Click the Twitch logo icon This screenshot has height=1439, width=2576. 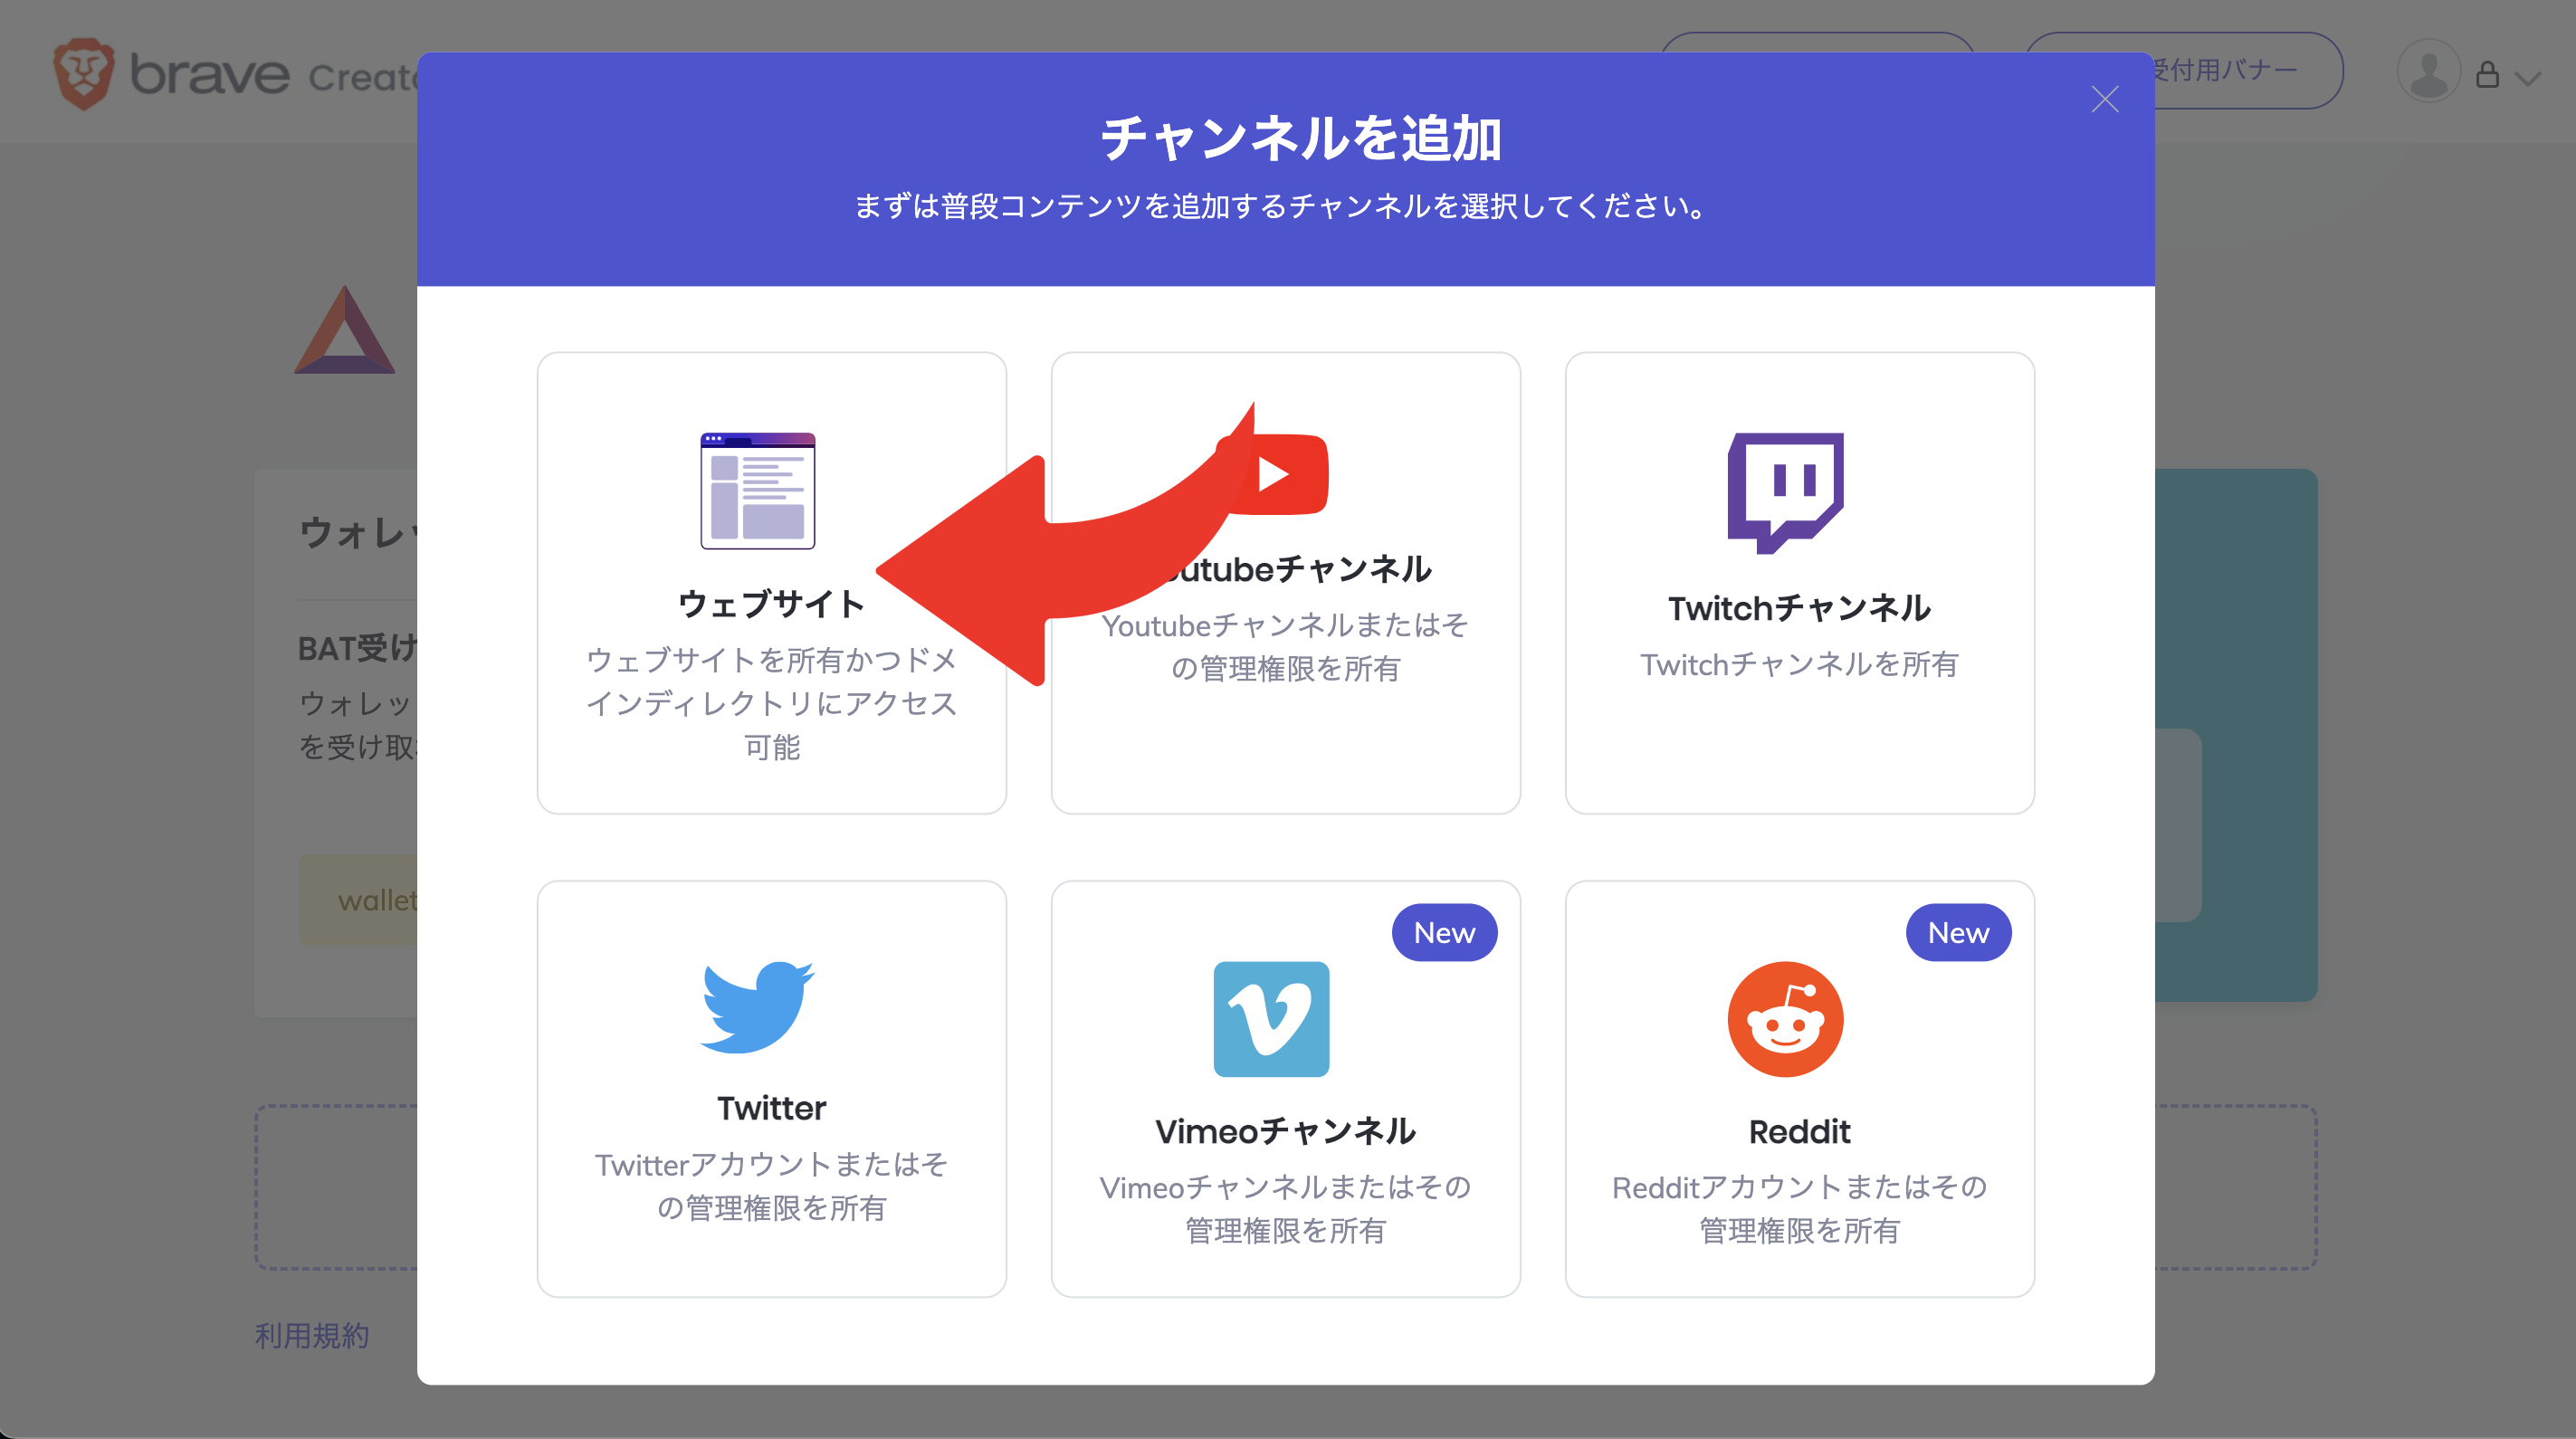[1785, 493]
